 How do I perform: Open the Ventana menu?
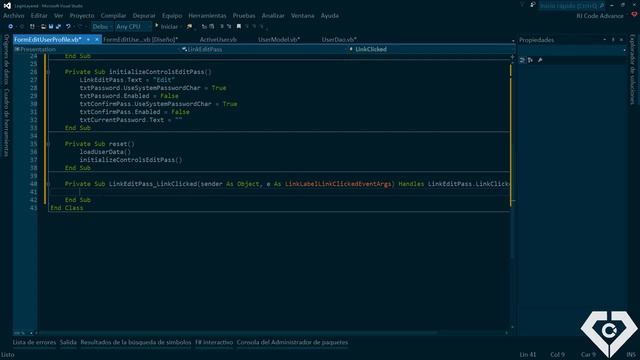pyautogui.click(x=303, y=16)
